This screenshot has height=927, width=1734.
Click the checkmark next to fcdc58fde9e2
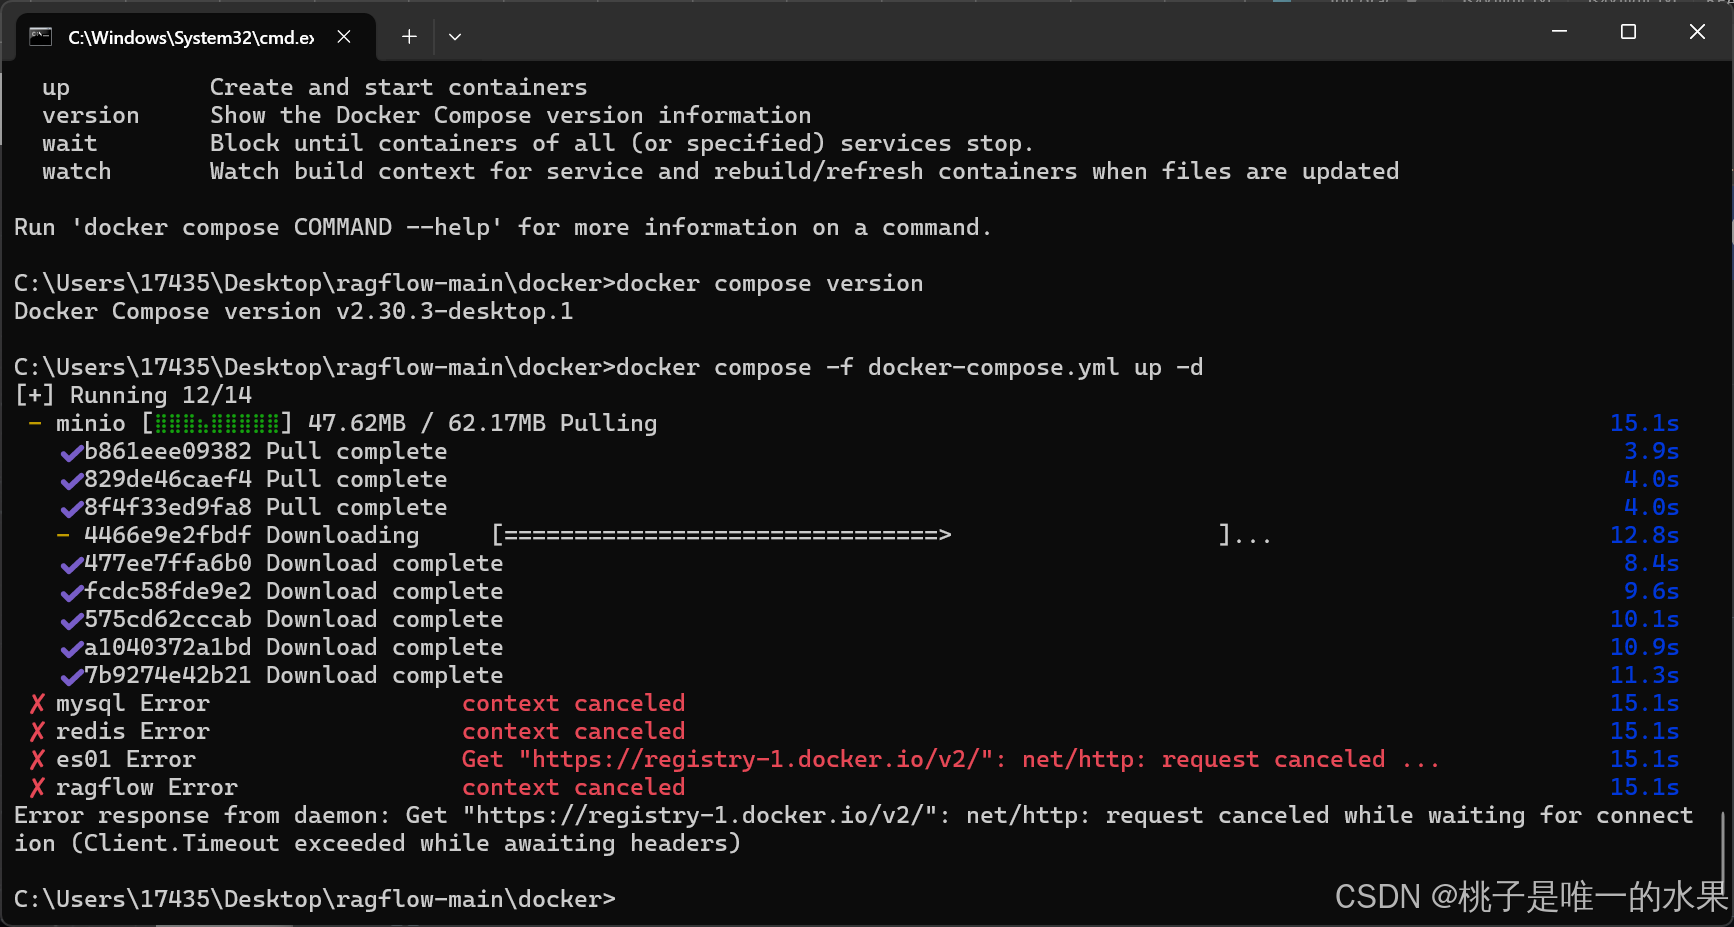pyautogui.click(x=71, y=593)
